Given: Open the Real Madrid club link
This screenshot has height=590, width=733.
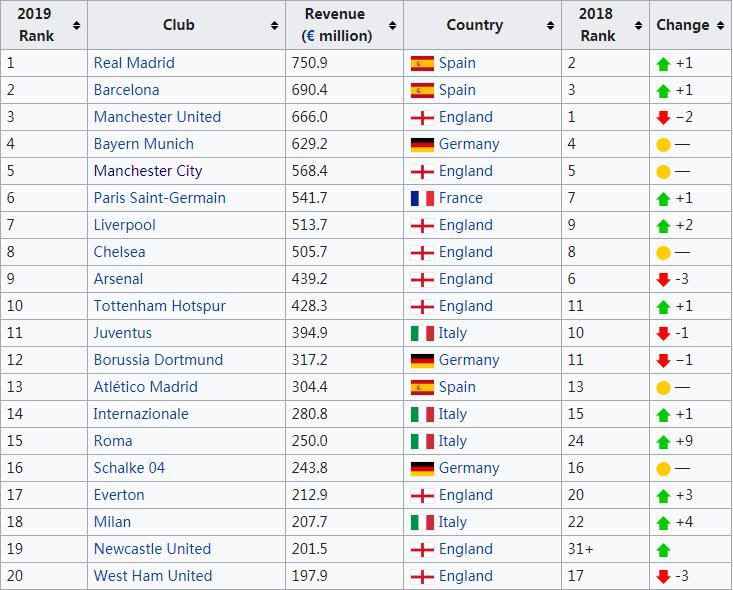Looking at the screenshot, I should pos(134,63).
